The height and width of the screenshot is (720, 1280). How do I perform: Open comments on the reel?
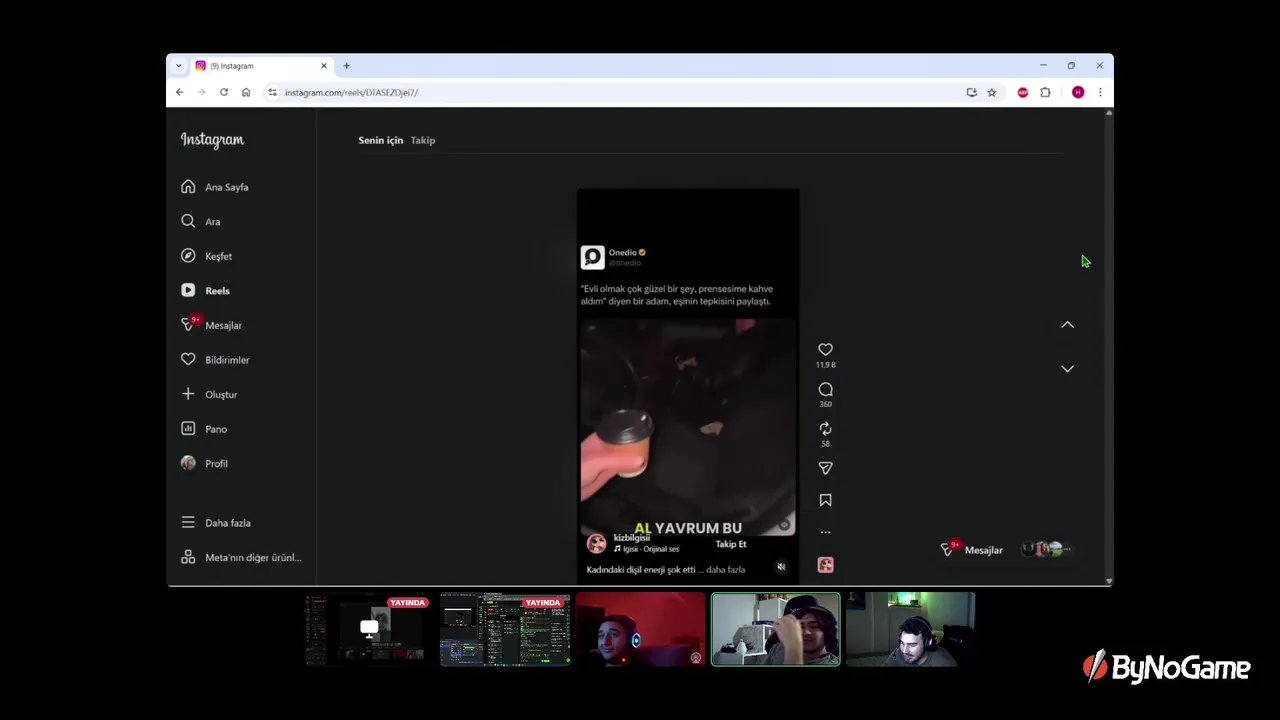click(825, 389)
